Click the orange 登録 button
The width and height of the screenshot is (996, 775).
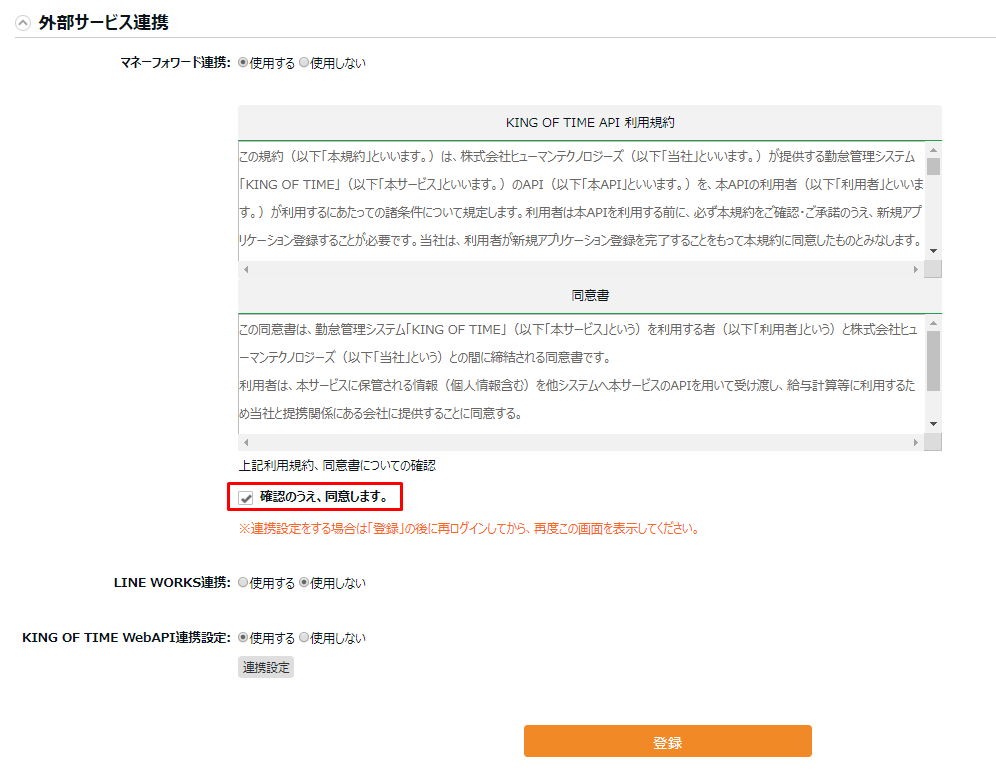pos(668,741)
